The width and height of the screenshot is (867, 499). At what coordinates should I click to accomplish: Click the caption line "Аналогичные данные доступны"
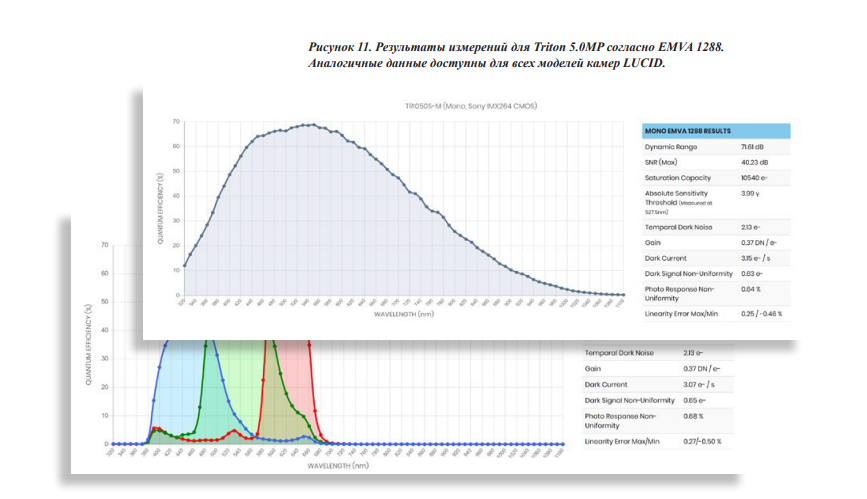tap(487, 63)
